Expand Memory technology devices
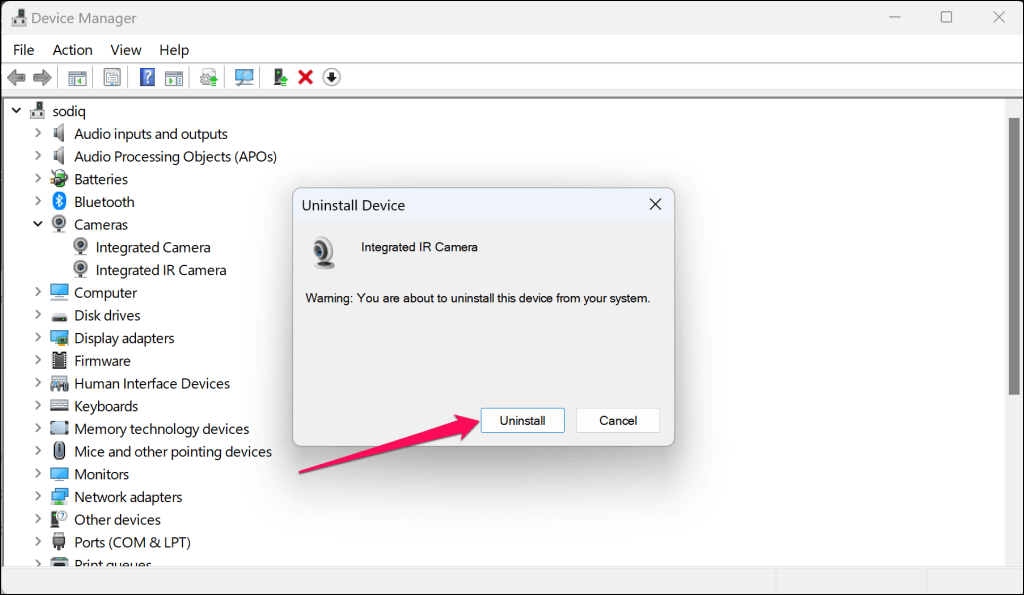This screenshot has height=595, width=1024. (38, 428)
